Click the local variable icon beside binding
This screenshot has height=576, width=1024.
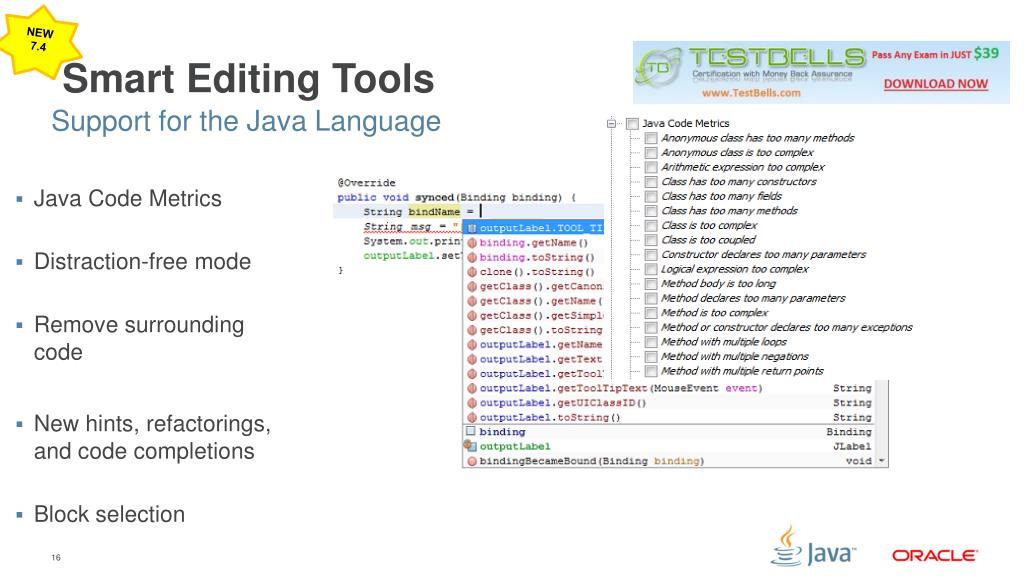470,431
